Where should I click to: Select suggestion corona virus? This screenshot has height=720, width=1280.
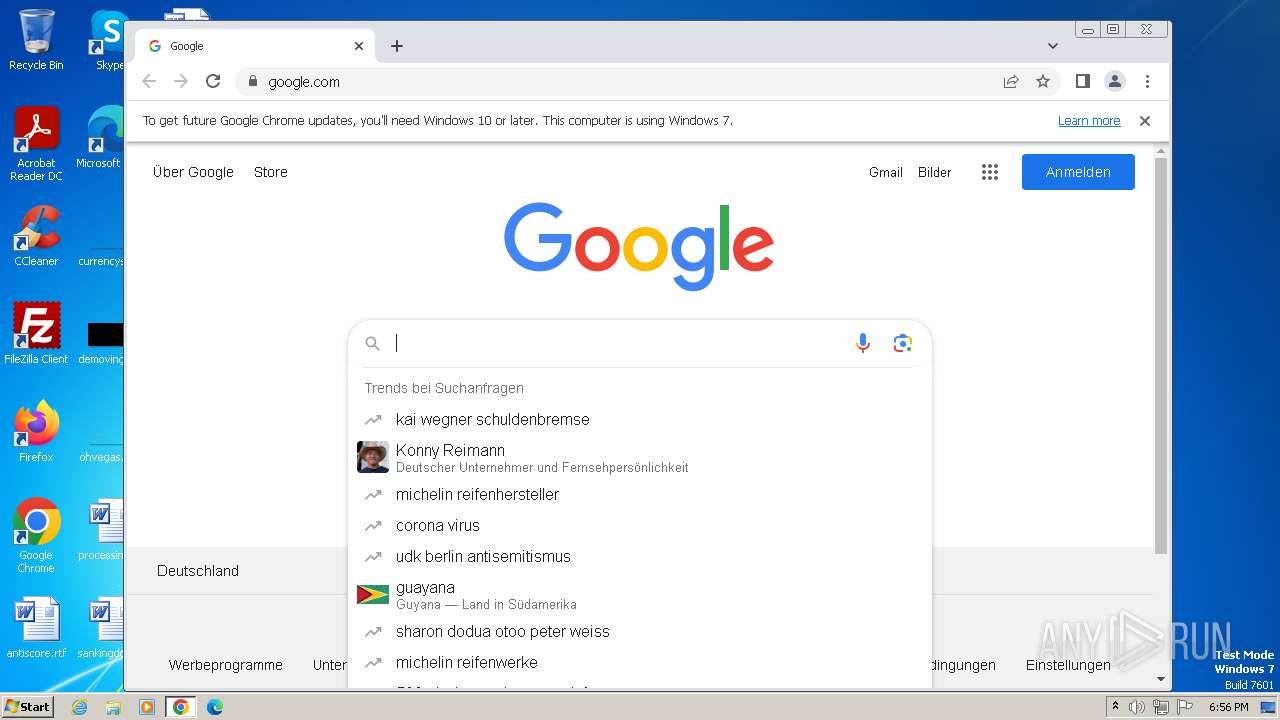coord(640,526)
